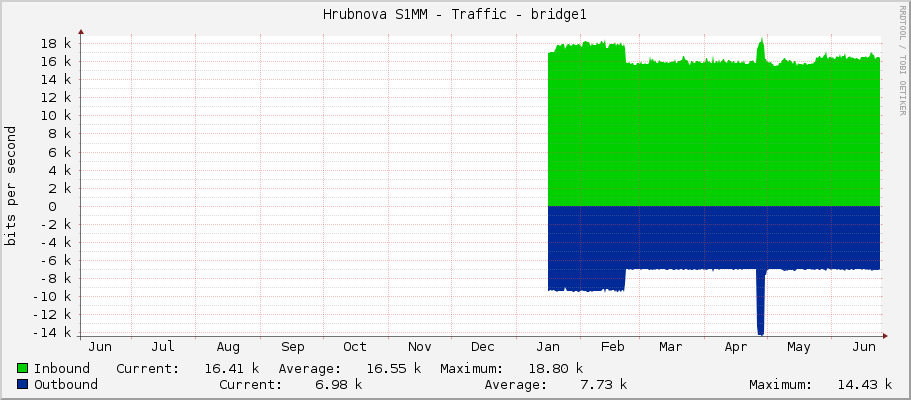
Task: Click the 'Sep' x-axis month label
Action: [x=293, y=347]
